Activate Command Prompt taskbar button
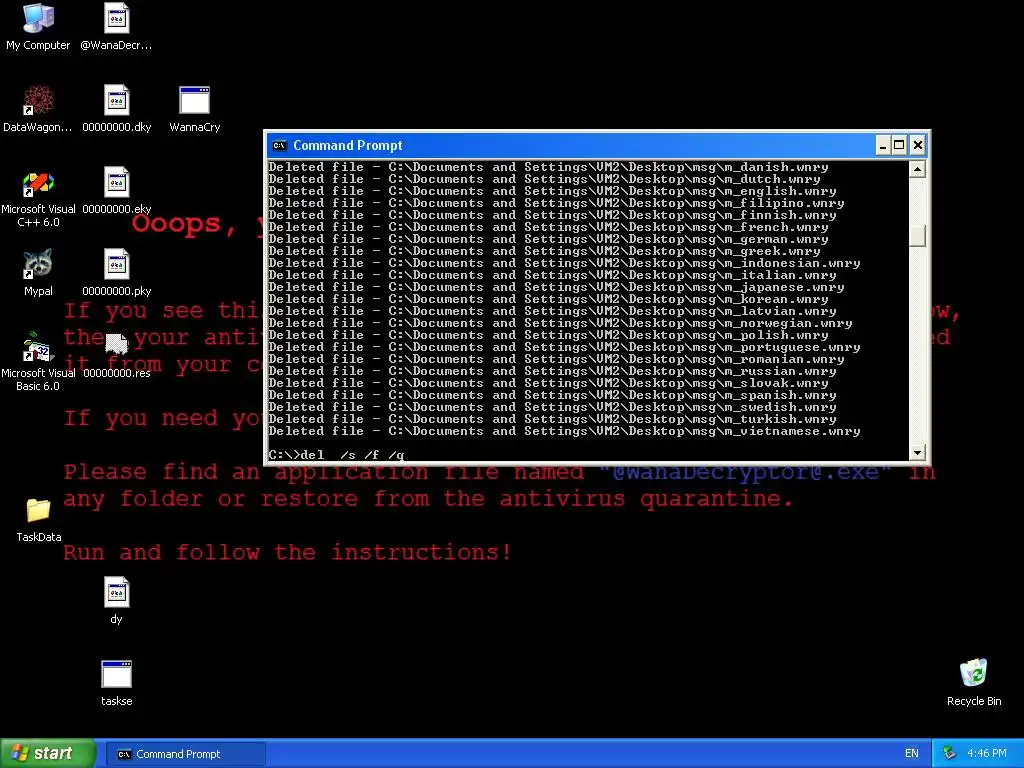1024x768 pixels. (186, 754)
